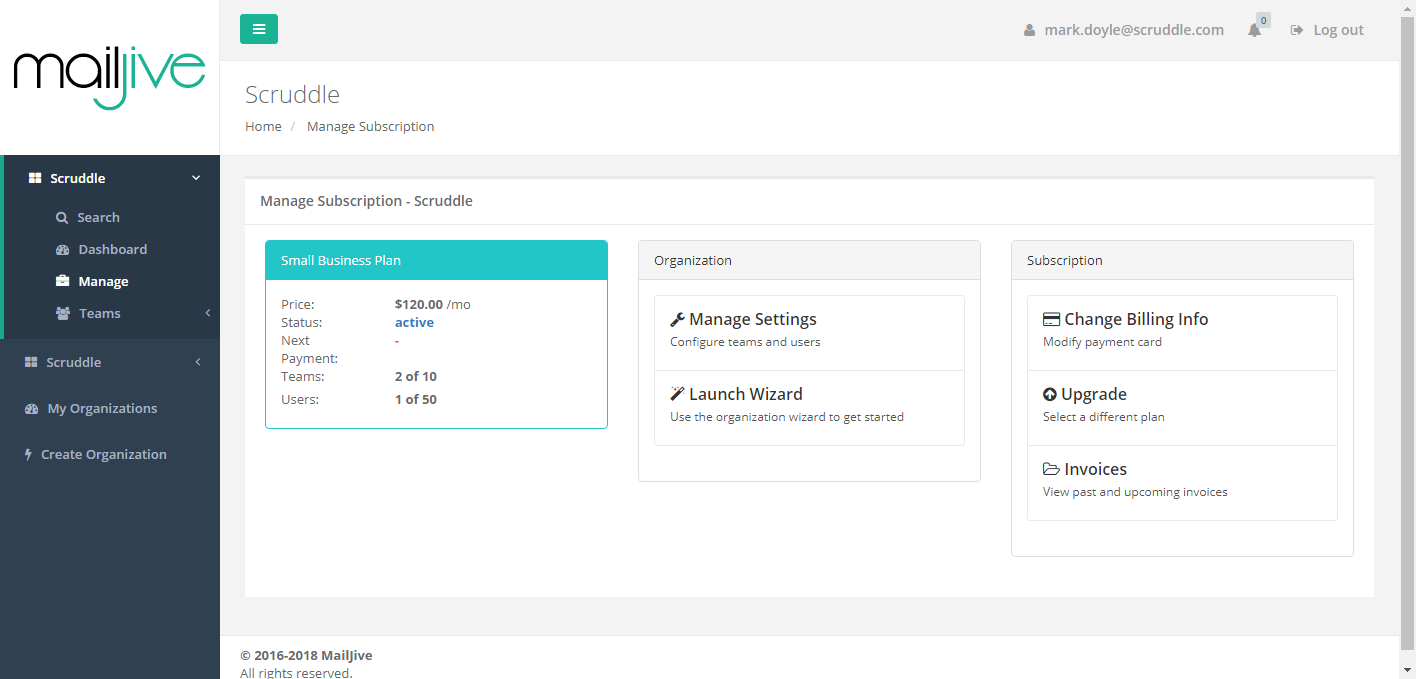
Task: Click the Create Organization lightning icon
Action: tap(28, 454)
